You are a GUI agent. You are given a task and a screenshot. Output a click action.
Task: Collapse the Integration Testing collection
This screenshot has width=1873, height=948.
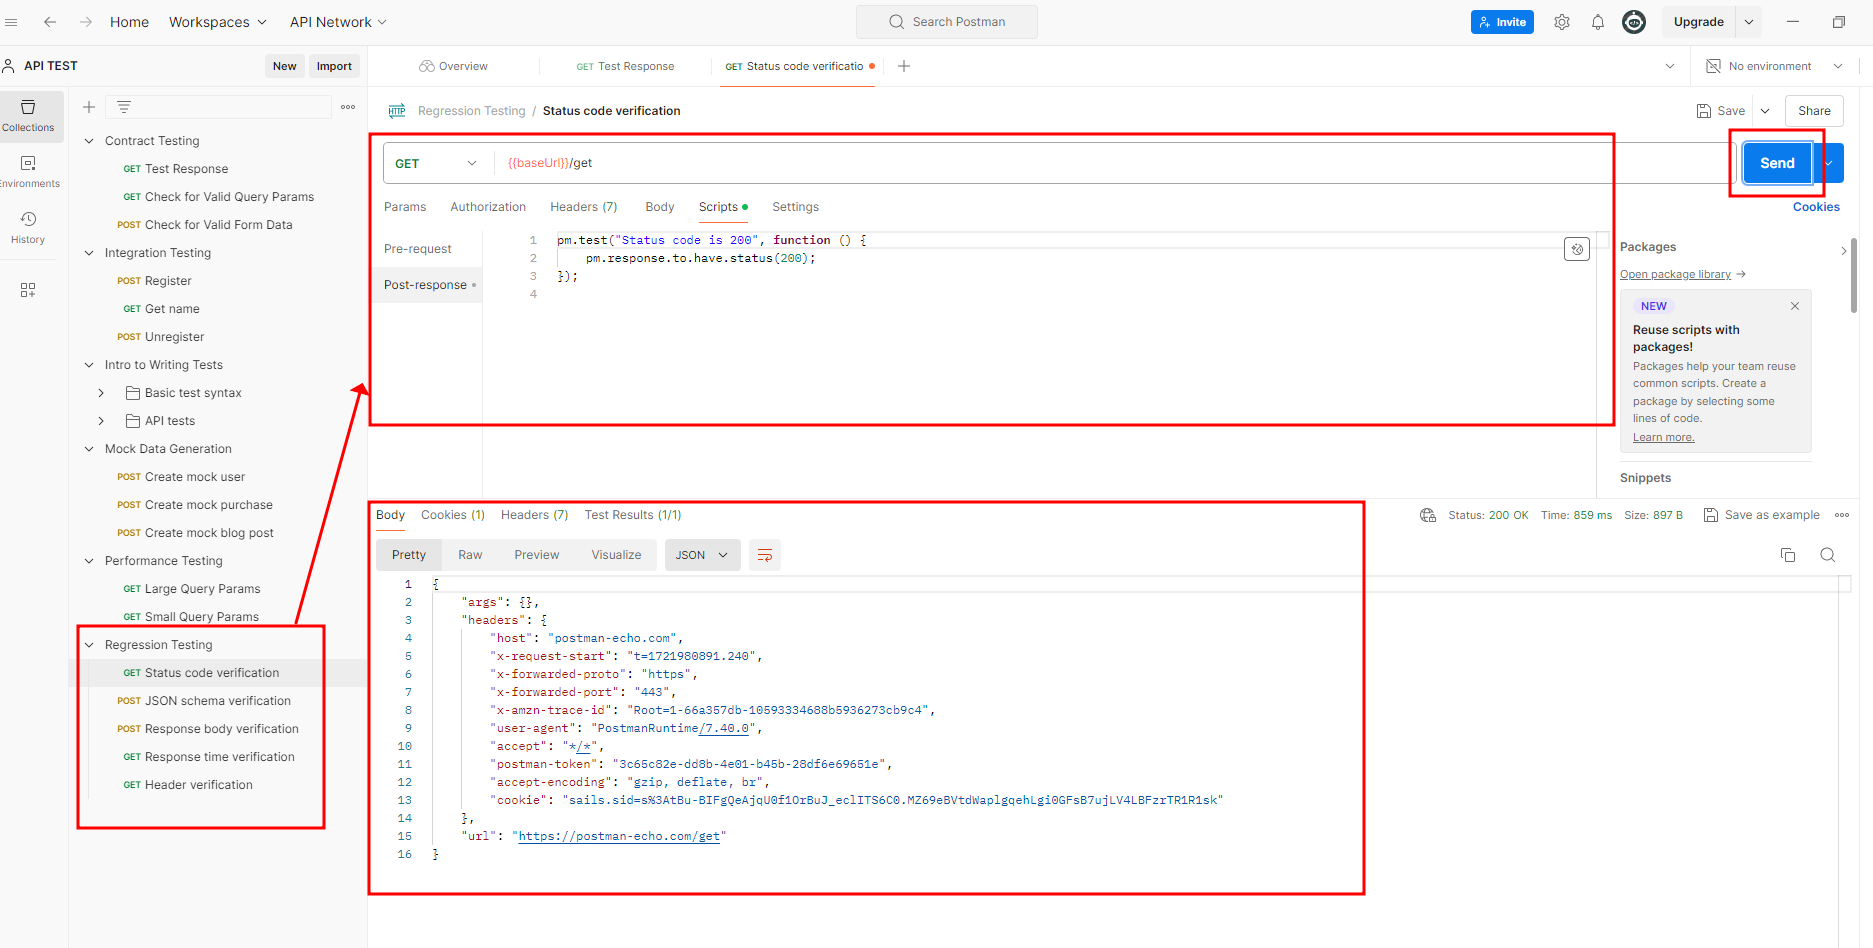tap(89, 253)
